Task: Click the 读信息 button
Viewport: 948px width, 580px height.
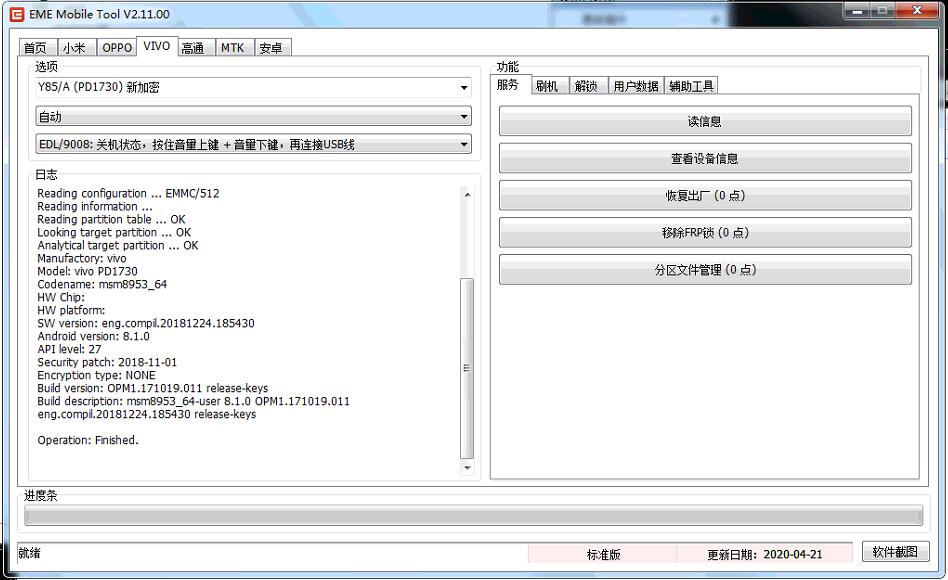Action: point(705,122)
